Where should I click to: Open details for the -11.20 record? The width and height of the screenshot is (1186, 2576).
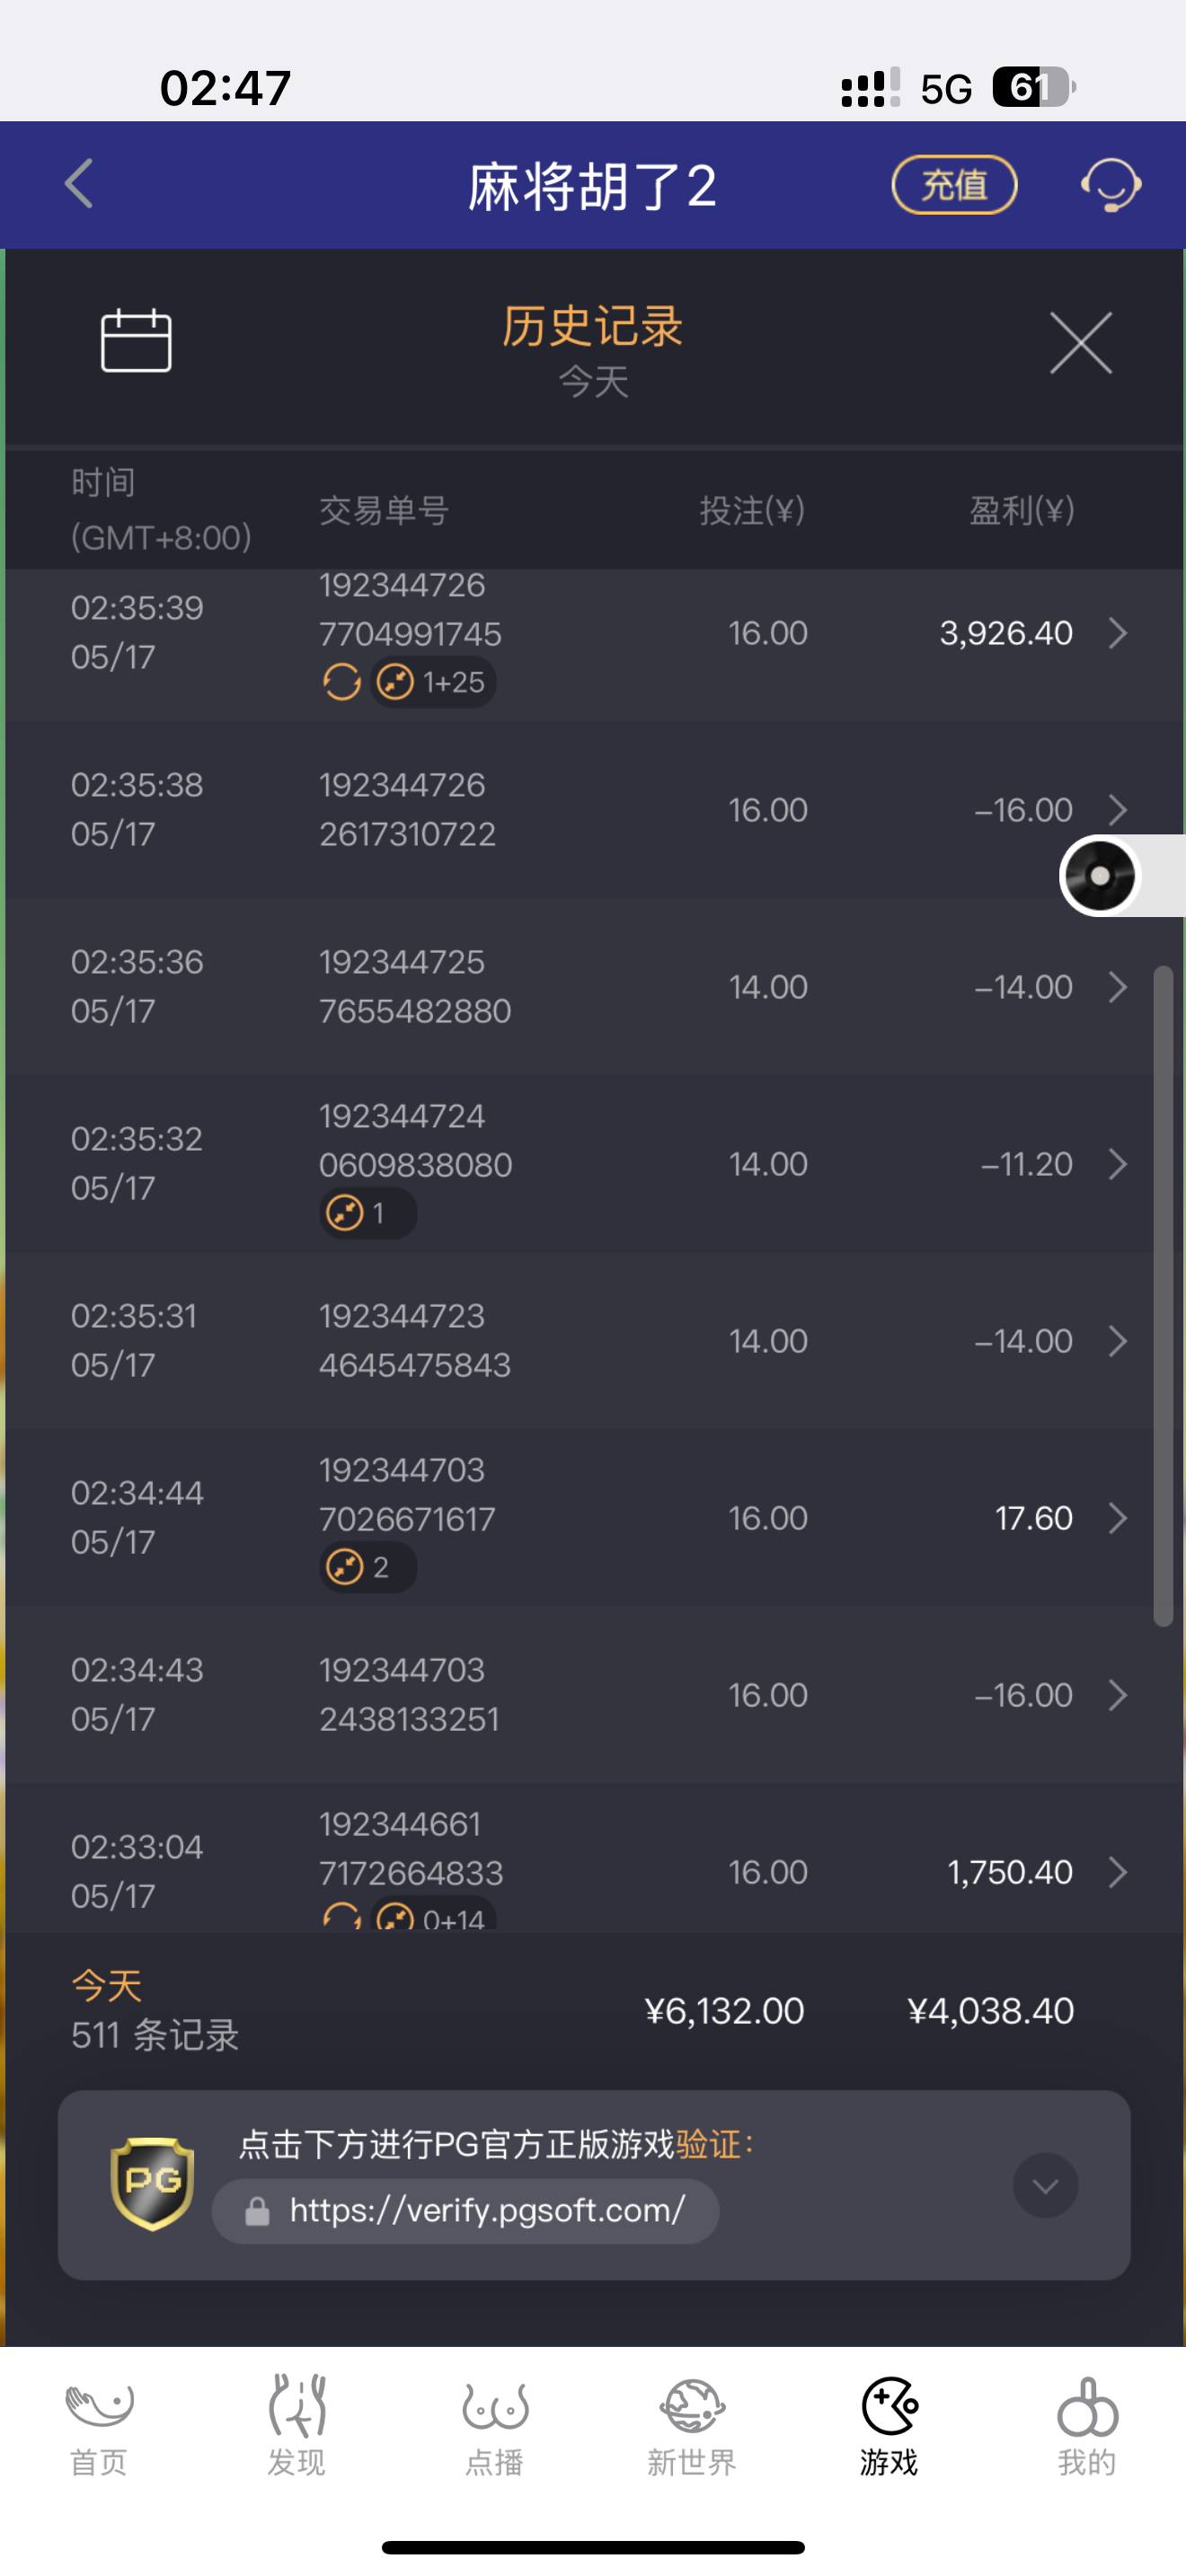pyautogui.click(x=1118, y=1164)
